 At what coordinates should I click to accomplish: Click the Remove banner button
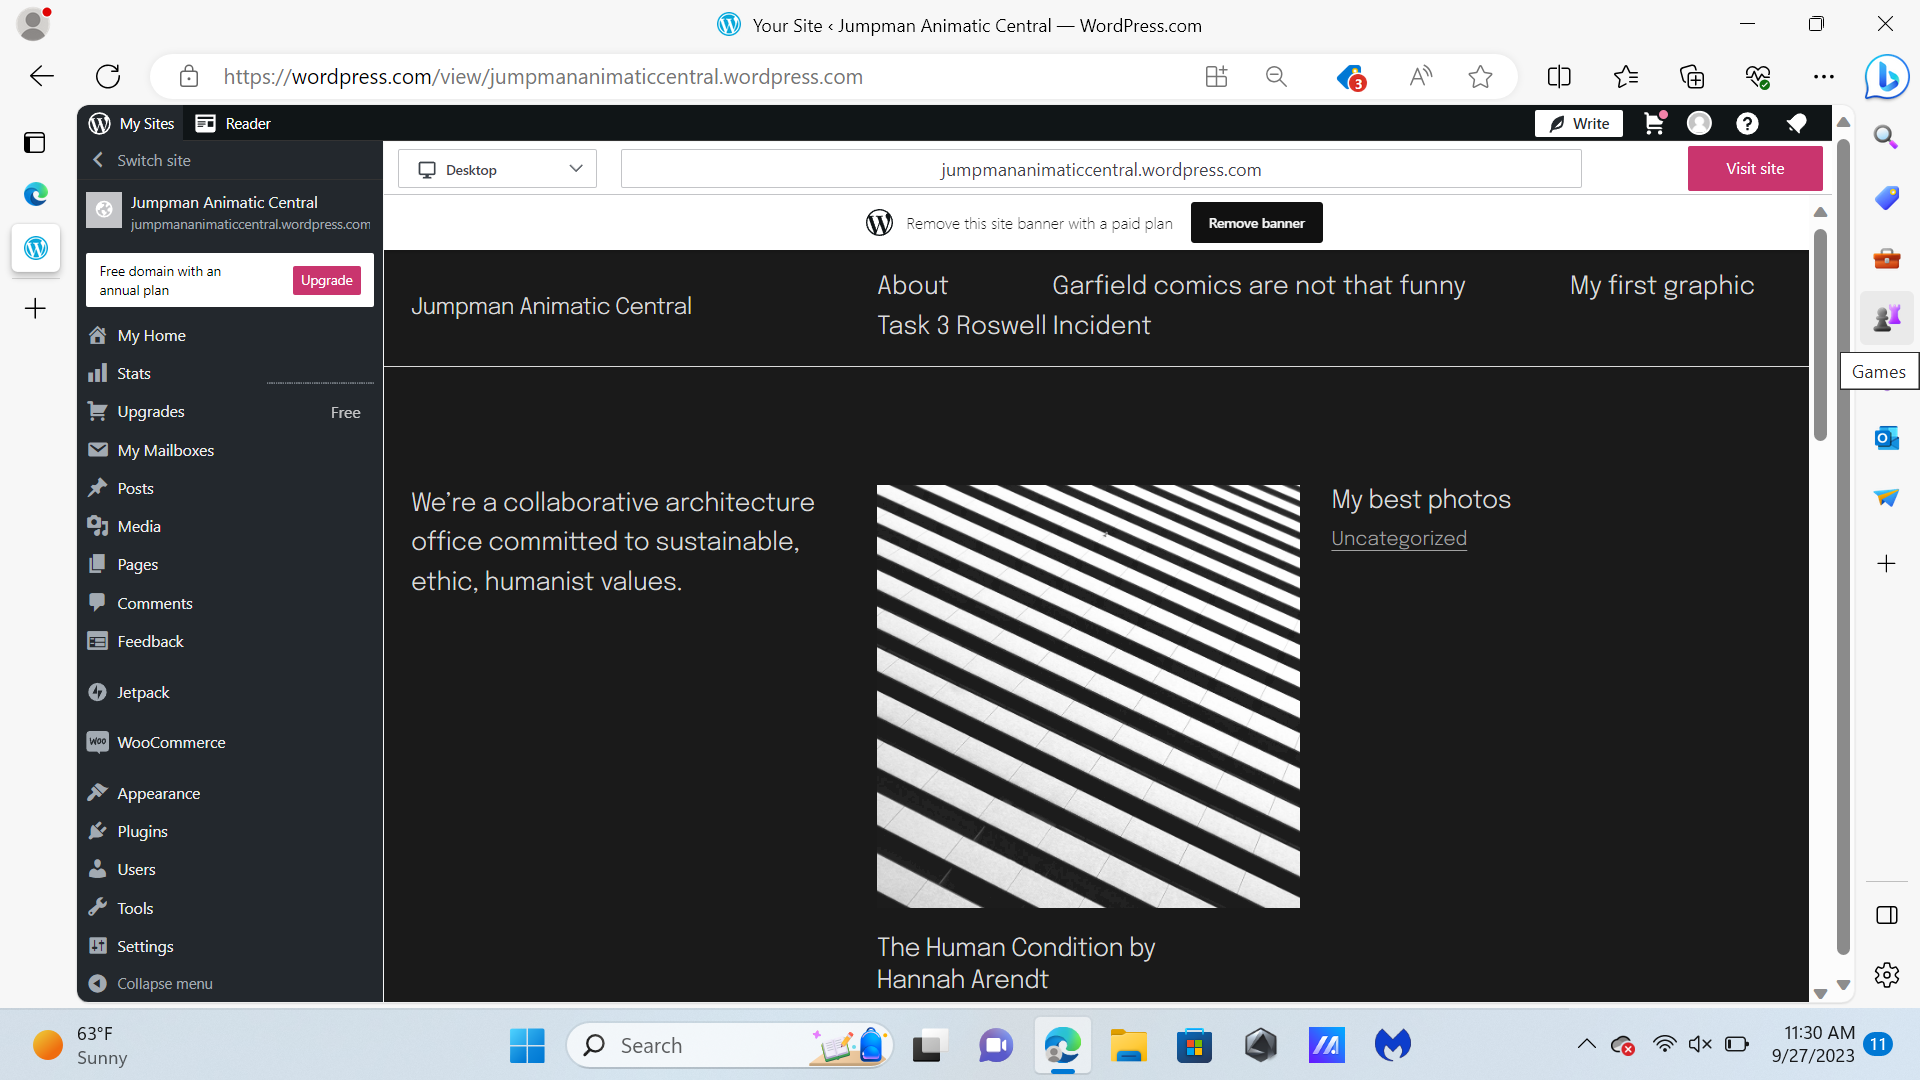pyautogui.click(x=1256, y=223)
